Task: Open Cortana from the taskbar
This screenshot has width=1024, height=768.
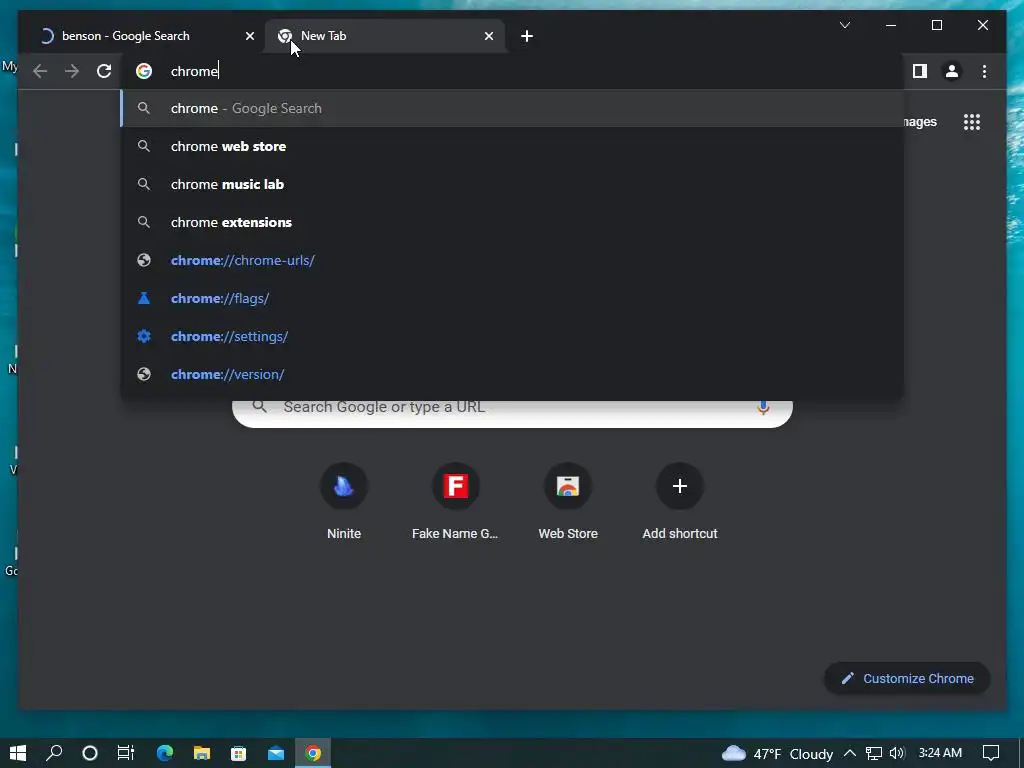Action: click(90, 753)
